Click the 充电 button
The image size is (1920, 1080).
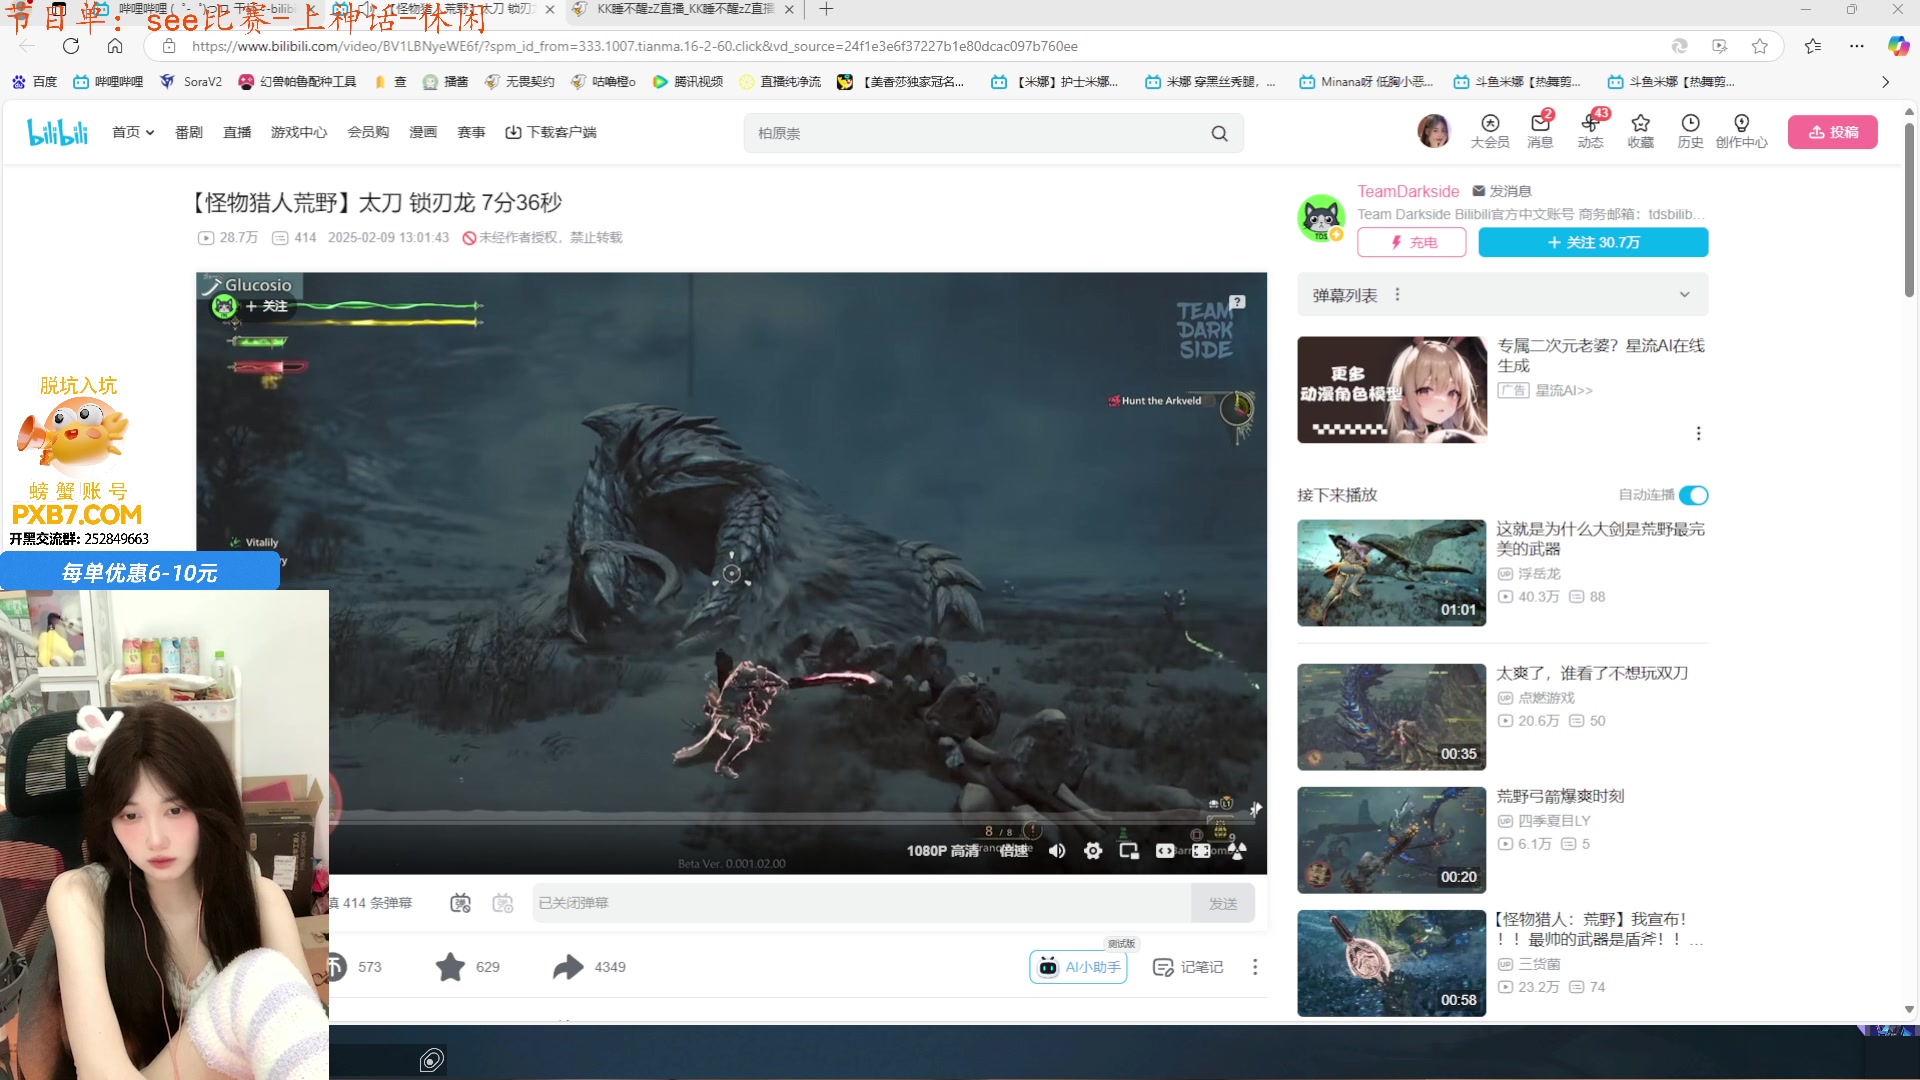(x=1412, y=242)
